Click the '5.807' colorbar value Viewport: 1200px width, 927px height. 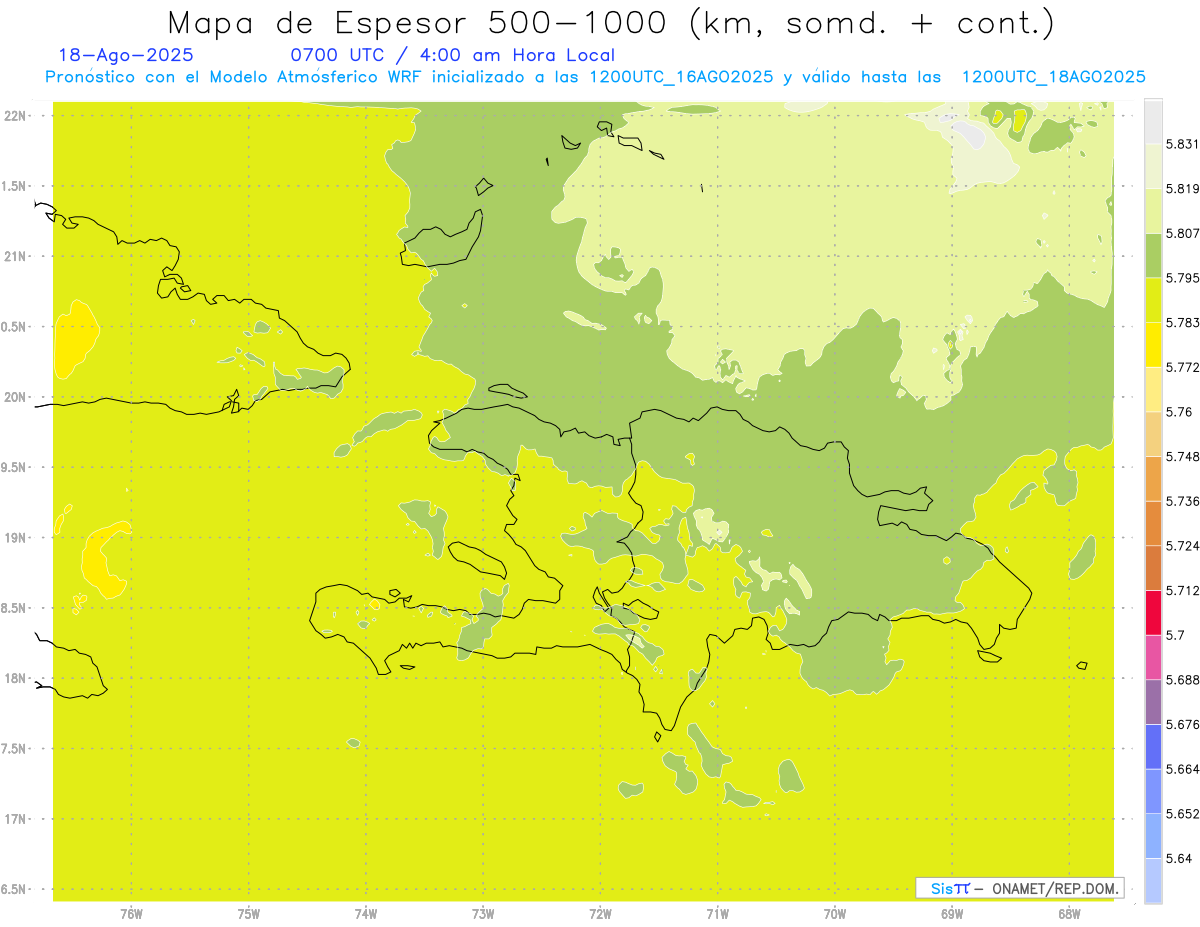click(x=1182, y=233)
